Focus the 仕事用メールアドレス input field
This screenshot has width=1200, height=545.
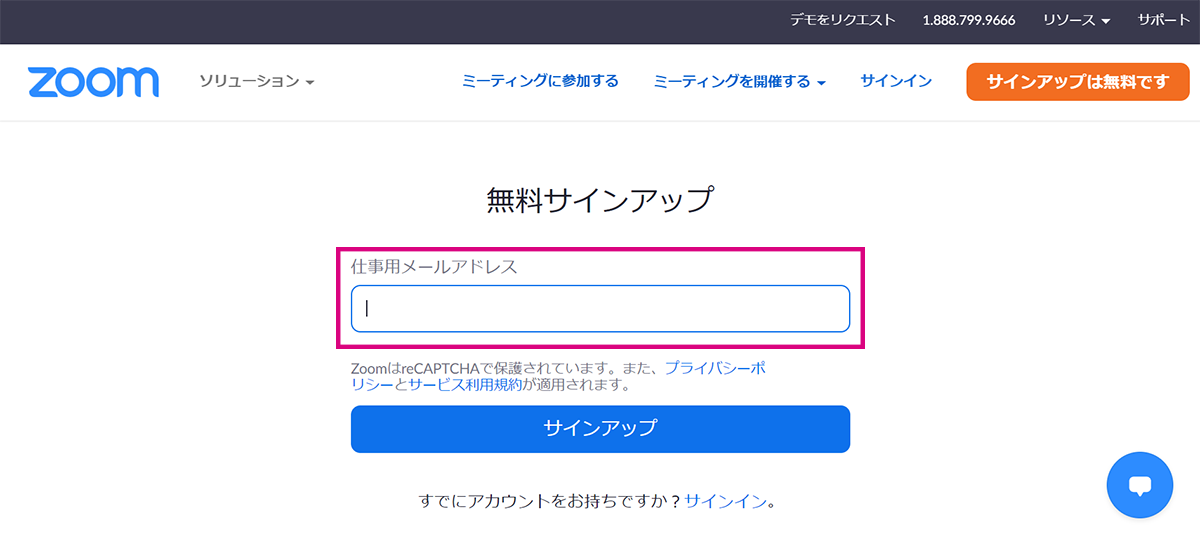[600, 309]
